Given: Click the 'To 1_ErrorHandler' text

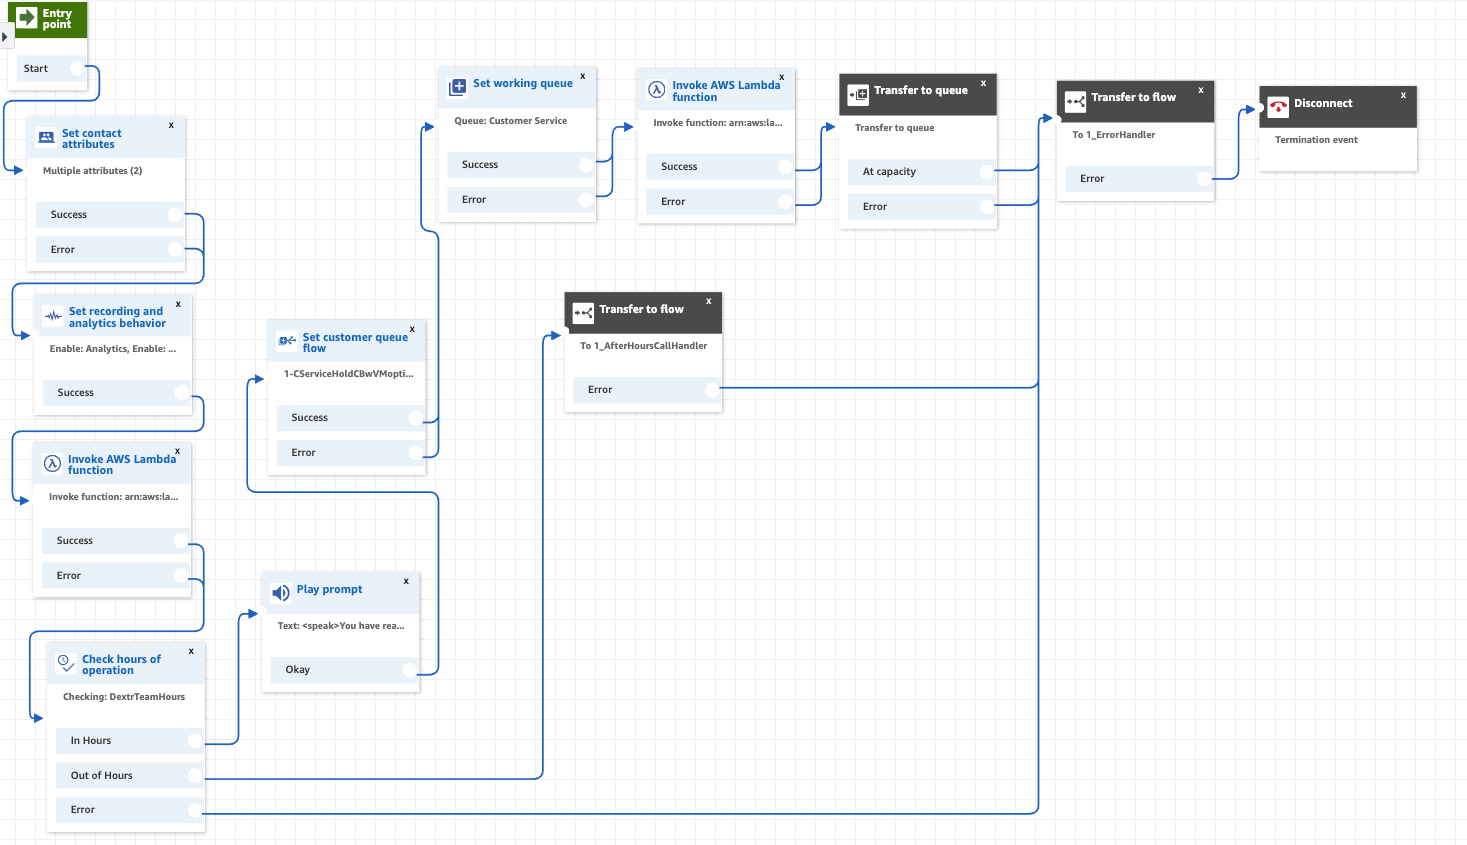Looking at the screenshot, I should coord(1114,135).
